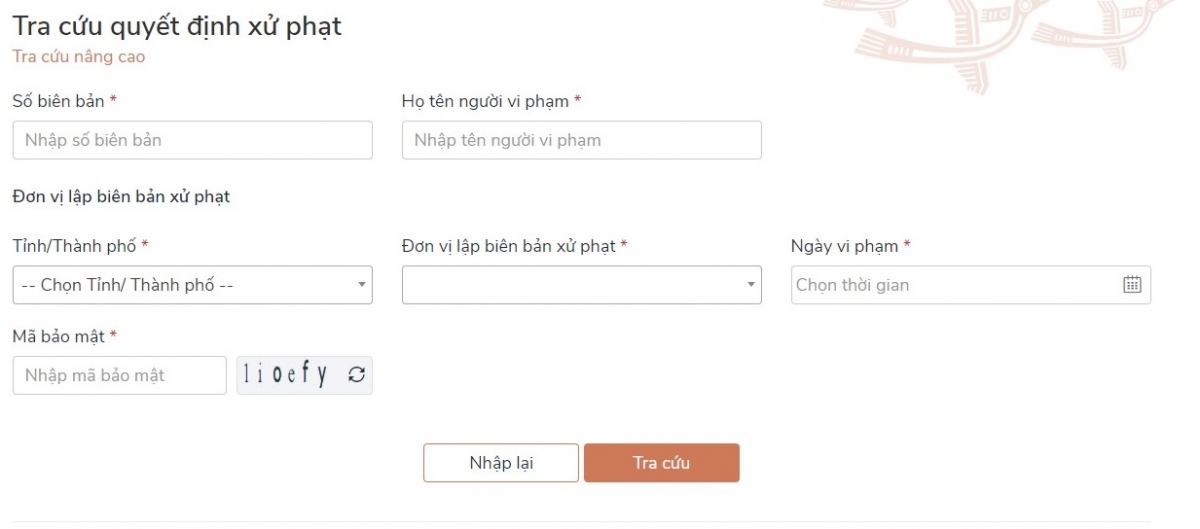Click the 'Mã bảo mật' field label
The width and height of the screenshot is (1200, 529).
point(58,337)
